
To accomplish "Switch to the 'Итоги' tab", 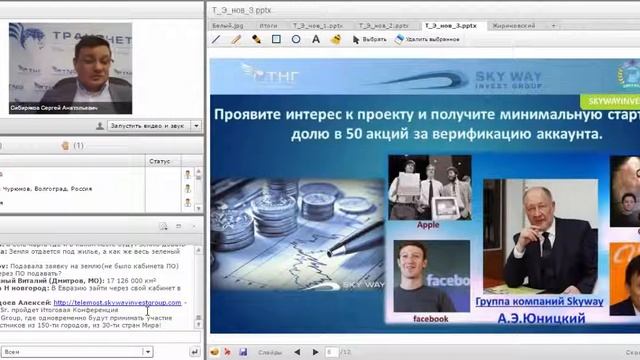I will [268, 26].
